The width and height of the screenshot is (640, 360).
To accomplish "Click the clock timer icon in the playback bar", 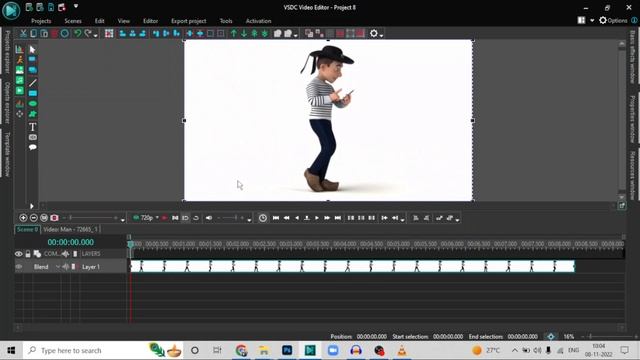I will point(263,218).
